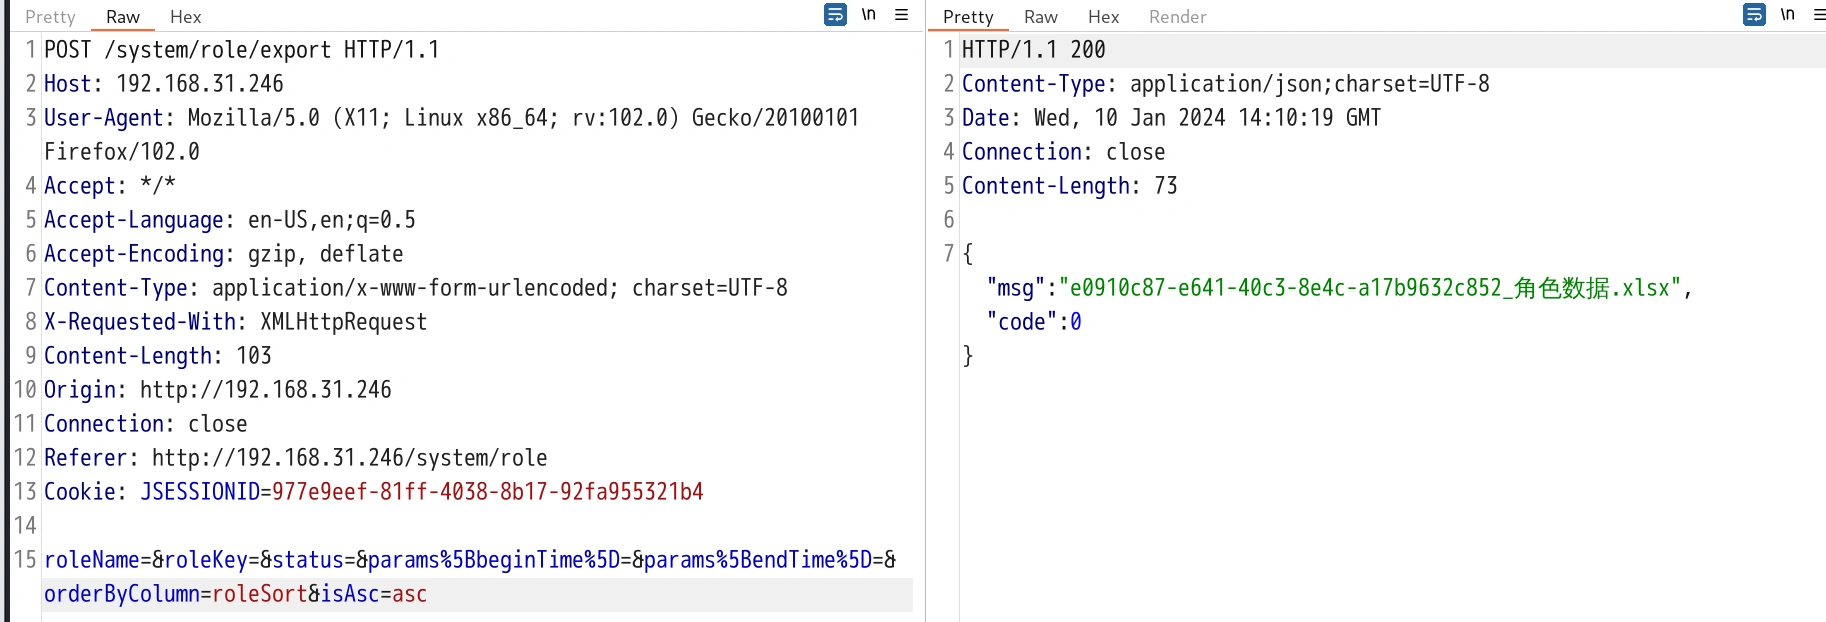
Task: Open the response editor hamburger menu
Action: pyautogui.click(x=1818, y=15)
